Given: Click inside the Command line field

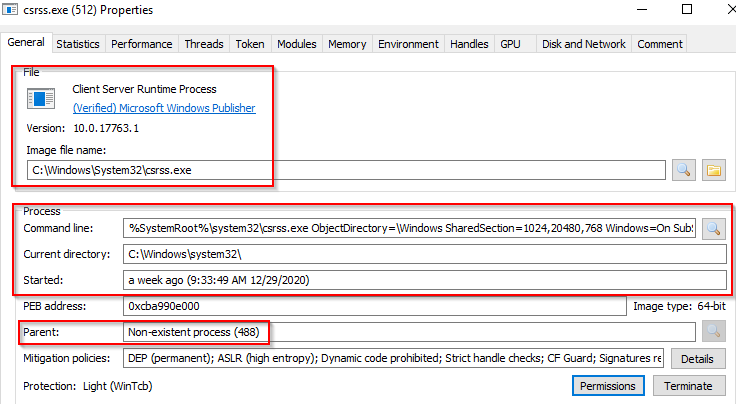Looking at the screenshot, I should tap(410, 228).
